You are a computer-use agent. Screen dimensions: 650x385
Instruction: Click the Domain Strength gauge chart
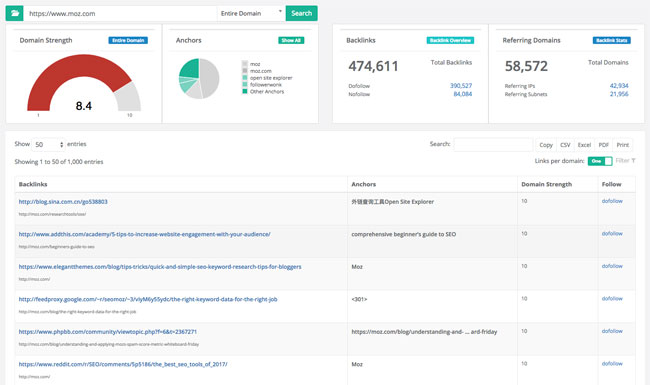tap(84, 83)
